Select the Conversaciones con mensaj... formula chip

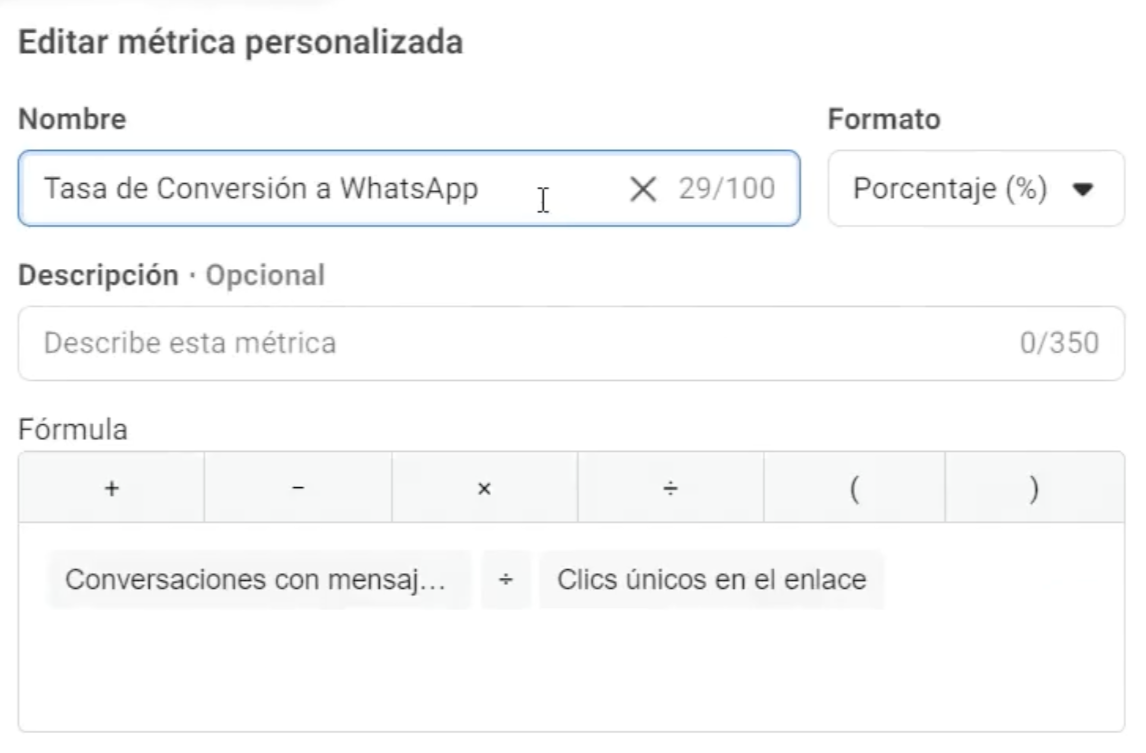(258, 580)
